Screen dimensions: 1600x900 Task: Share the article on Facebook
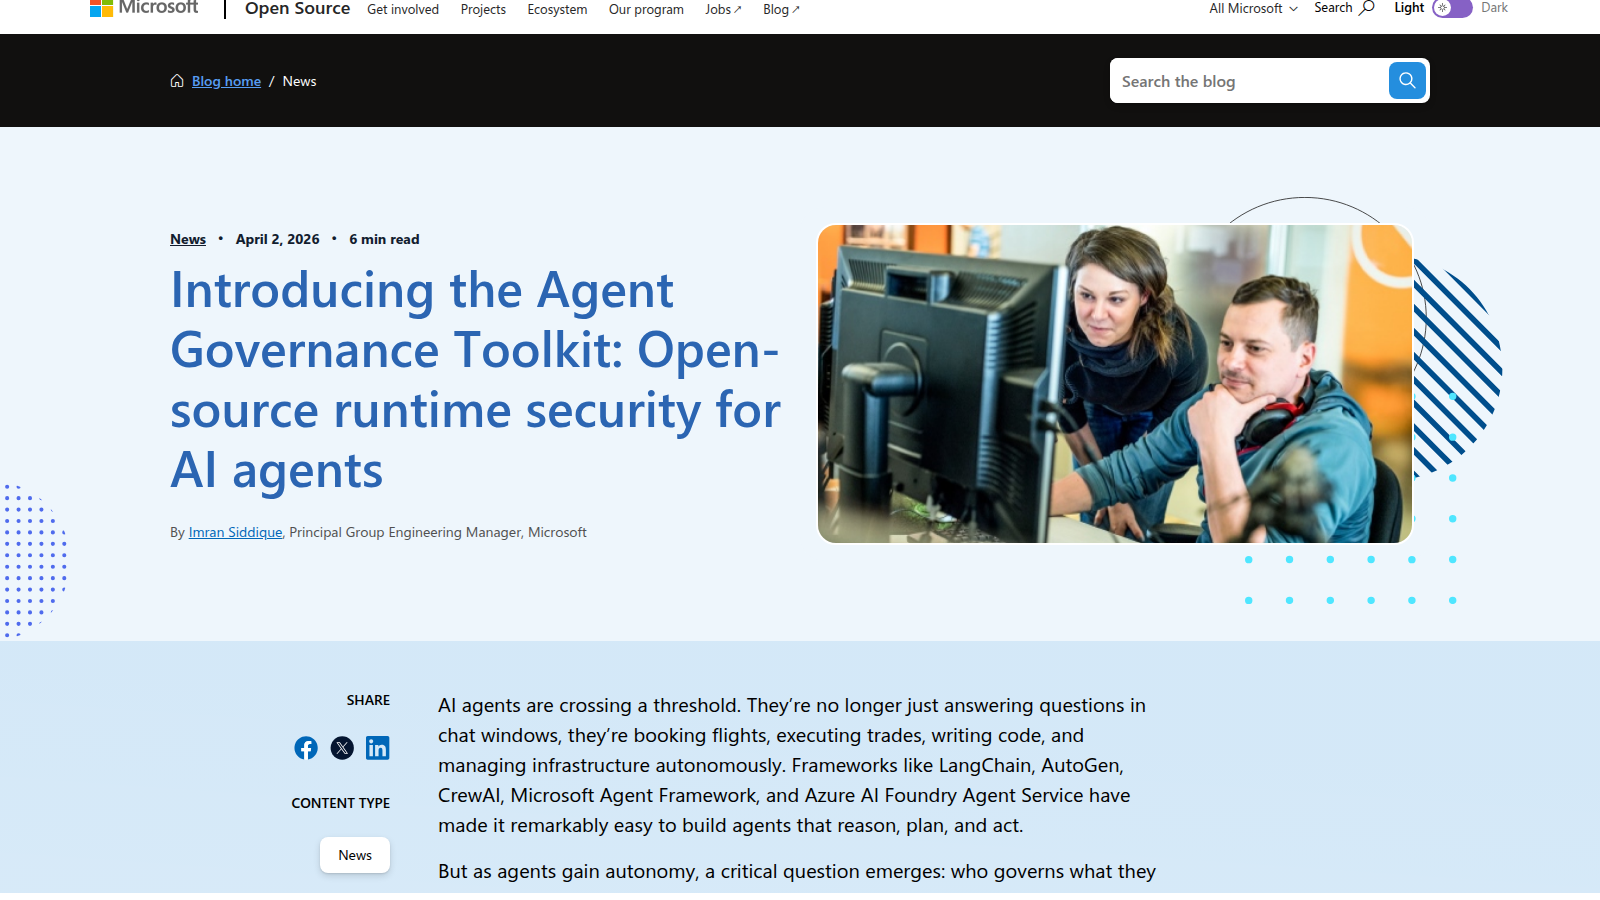point(306,748)
